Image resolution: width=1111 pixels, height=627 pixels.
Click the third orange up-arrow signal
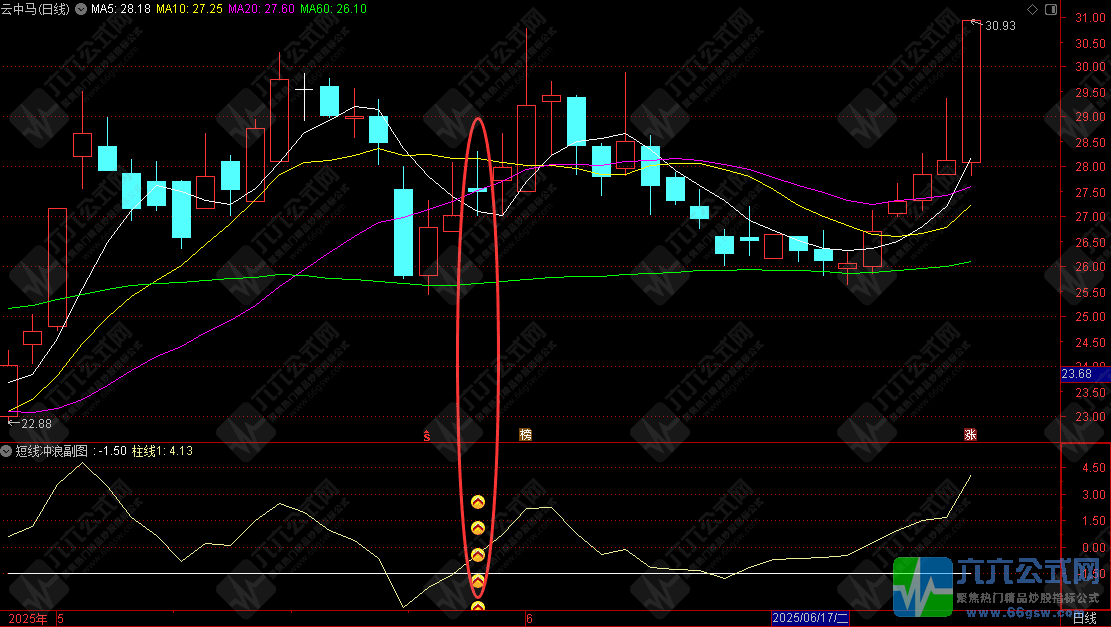478,555
